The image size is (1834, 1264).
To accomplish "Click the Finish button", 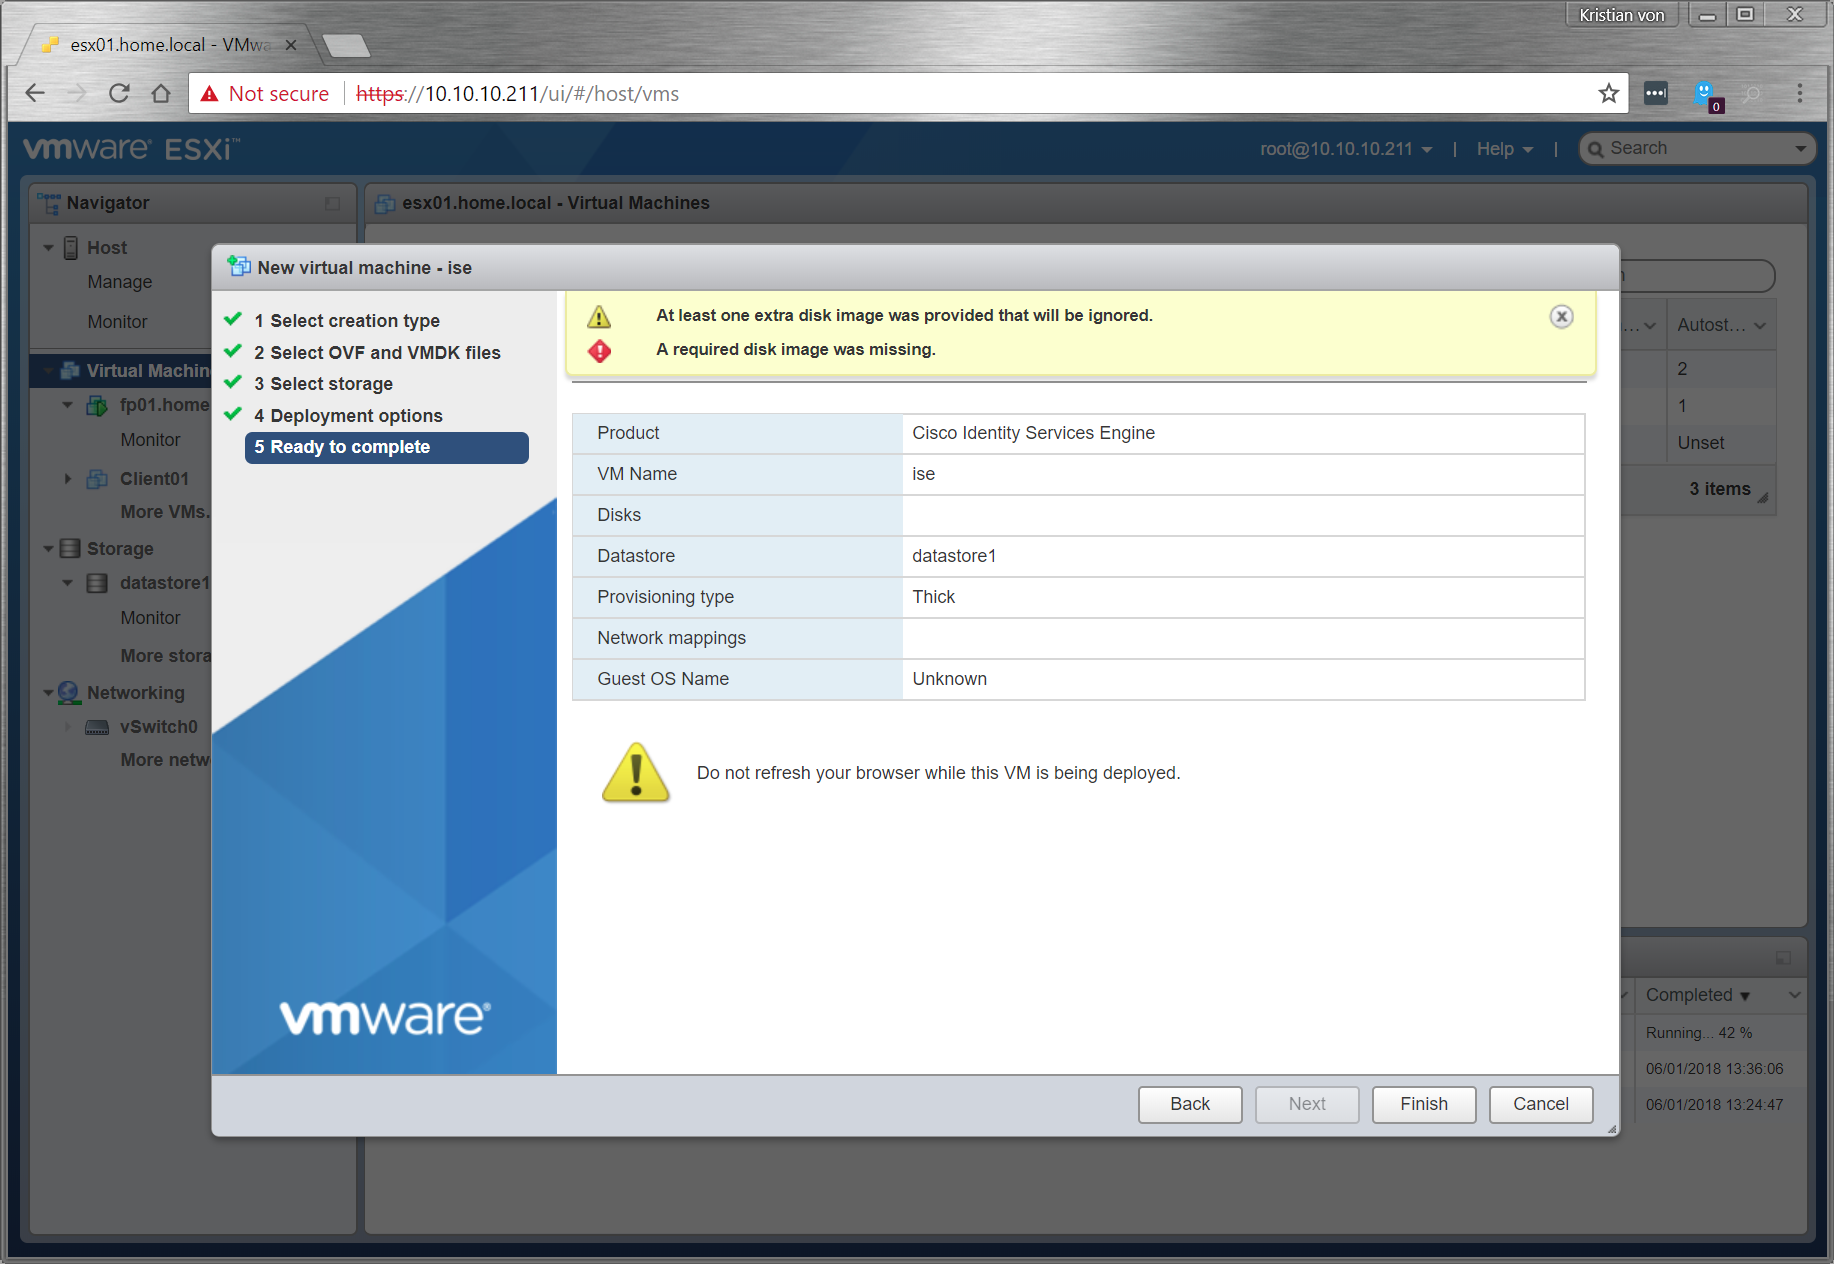I will point(1424,1104).
